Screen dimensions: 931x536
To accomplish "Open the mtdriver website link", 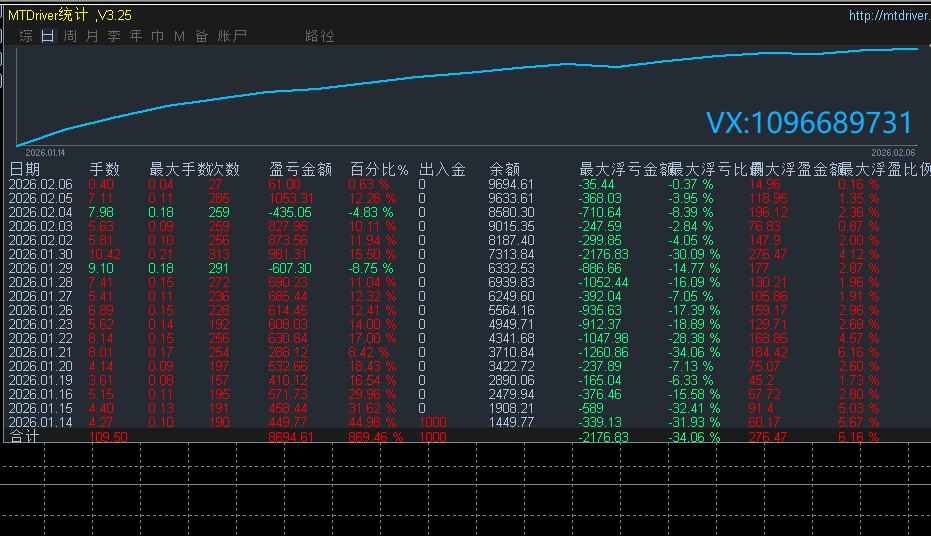I will 888,15.
